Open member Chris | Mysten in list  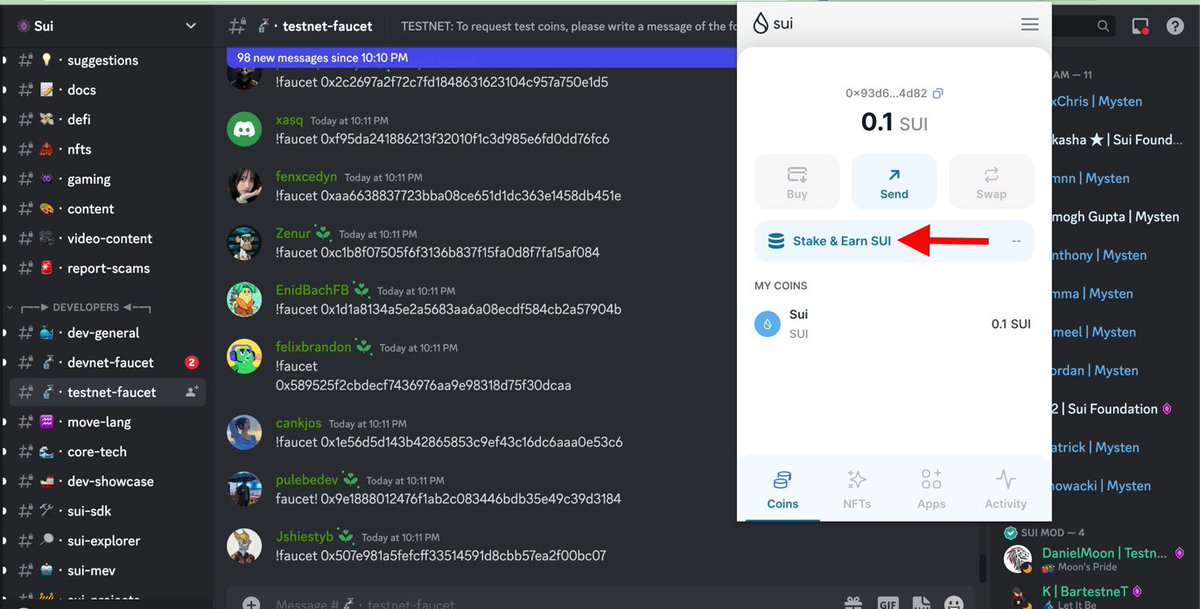point(1098,101)
